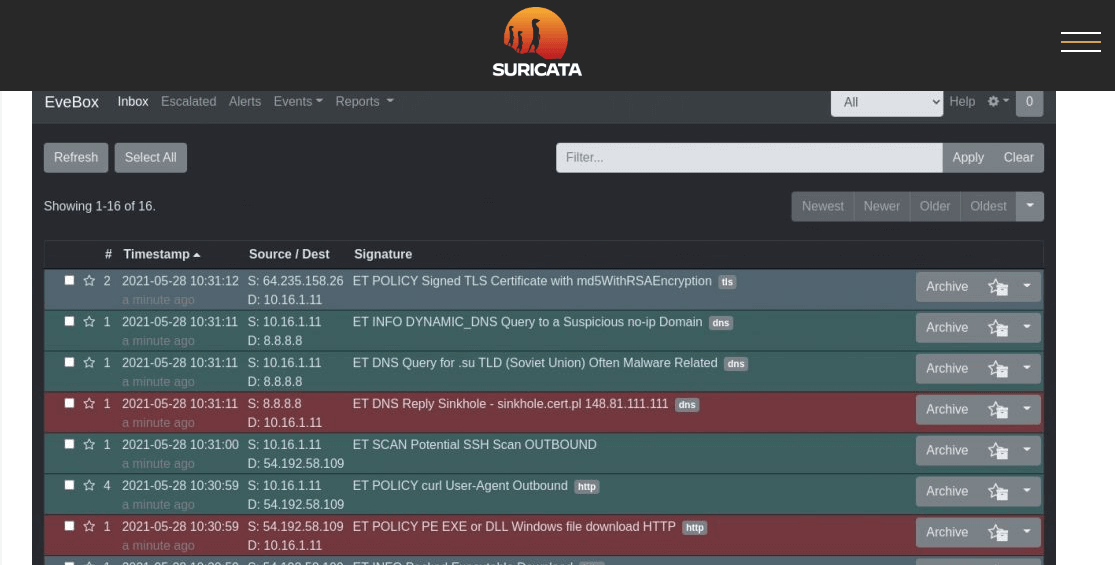Check the PE EXE or DLL download row

tap(69, 526)
